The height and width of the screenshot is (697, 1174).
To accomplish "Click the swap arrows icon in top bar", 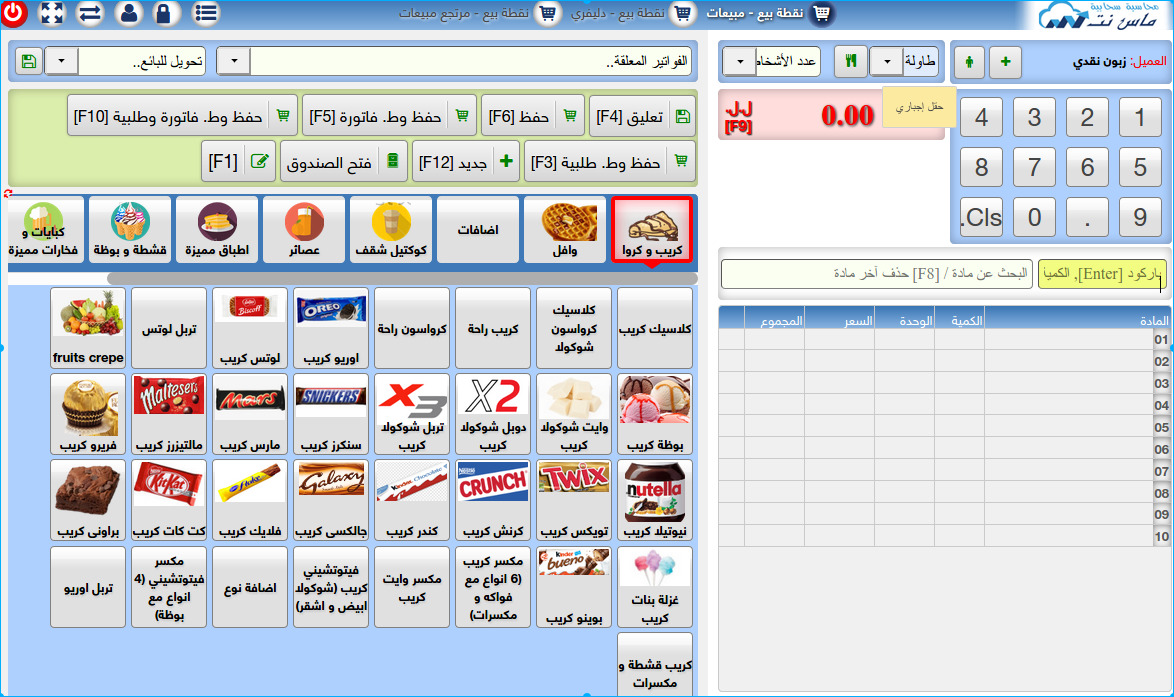I will click(90, 13).
